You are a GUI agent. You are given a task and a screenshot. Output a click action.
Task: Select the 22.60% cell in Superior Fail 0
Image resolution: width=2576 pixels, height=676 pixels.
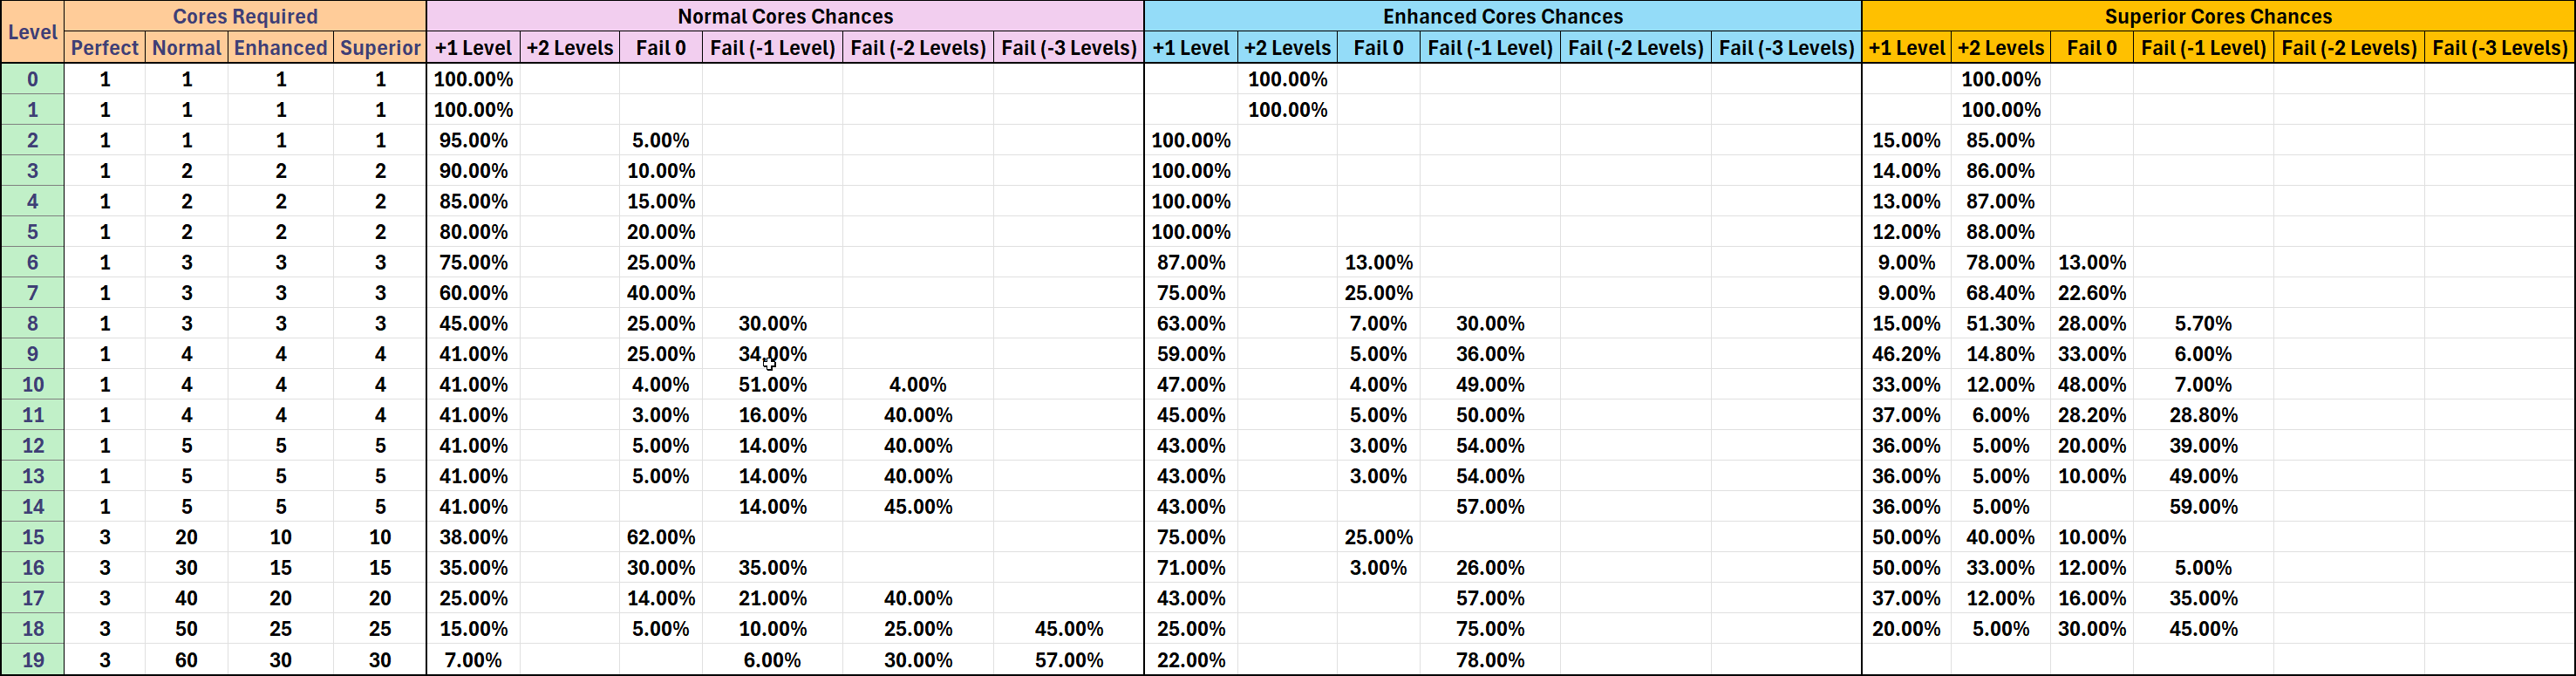[x=2091, y=293]
